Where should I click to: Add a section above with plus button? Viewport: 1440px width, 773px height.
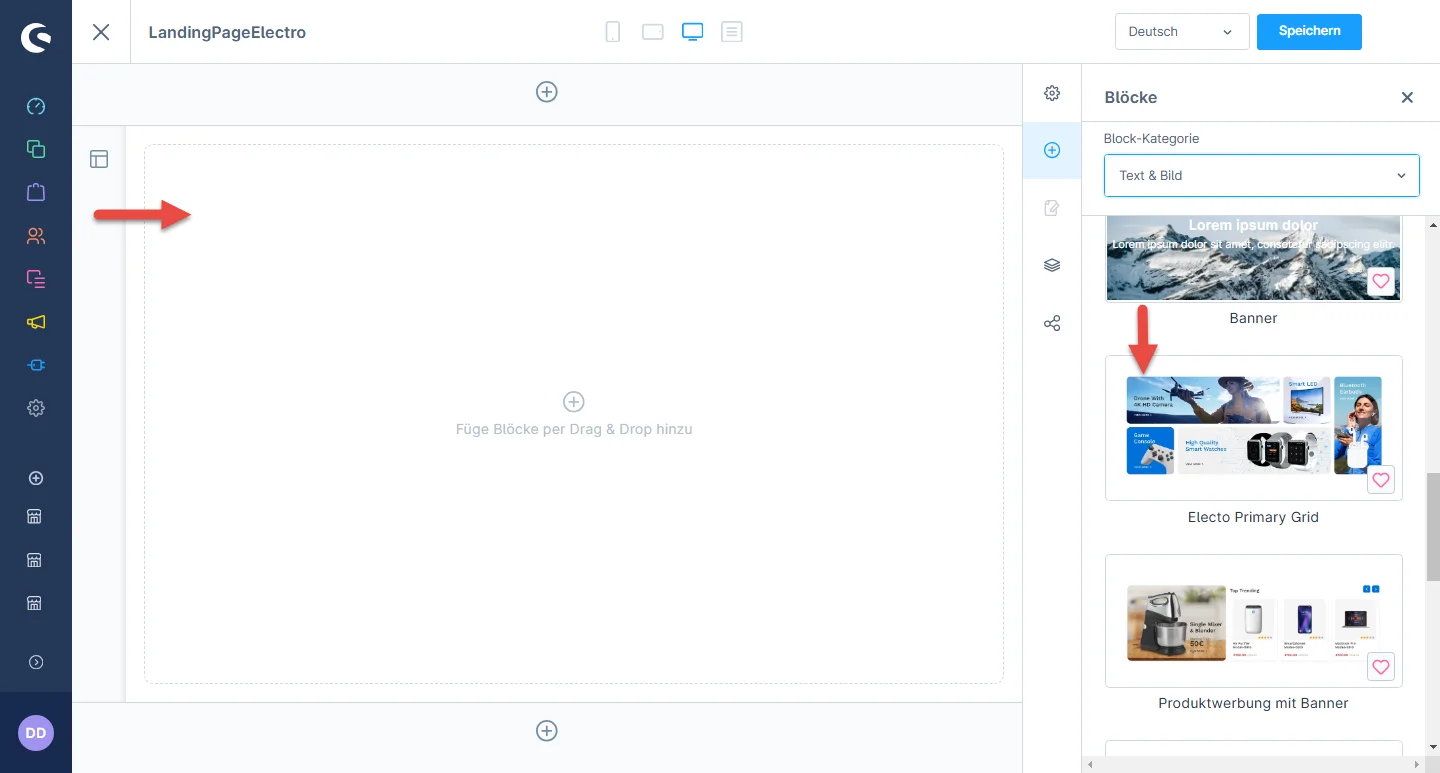[547, 92]
